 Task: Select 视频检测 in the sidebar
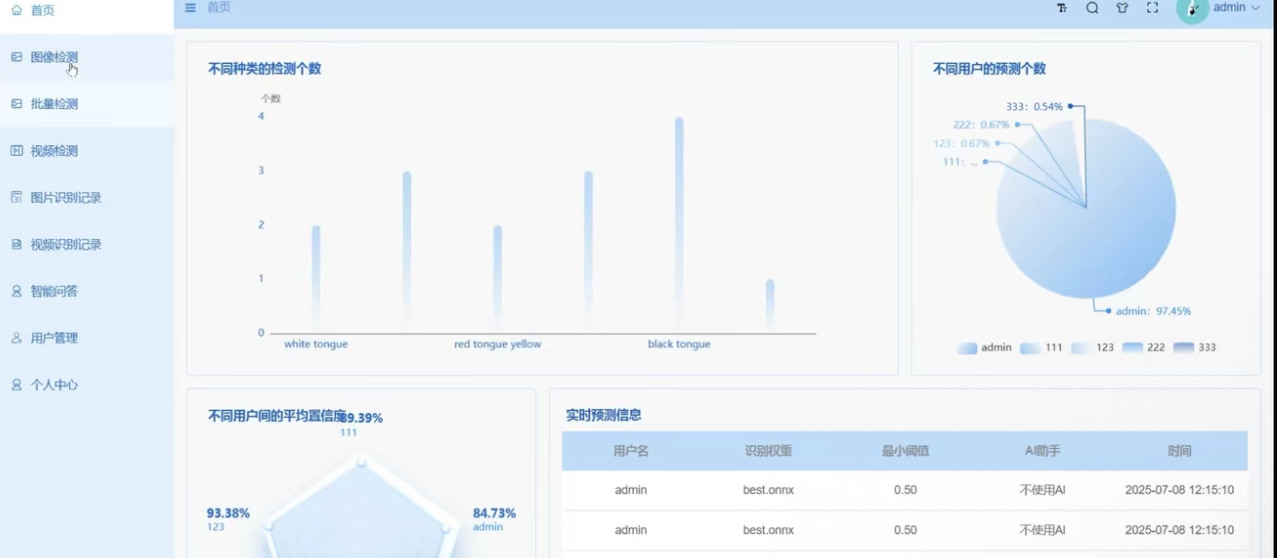point(87,151)
